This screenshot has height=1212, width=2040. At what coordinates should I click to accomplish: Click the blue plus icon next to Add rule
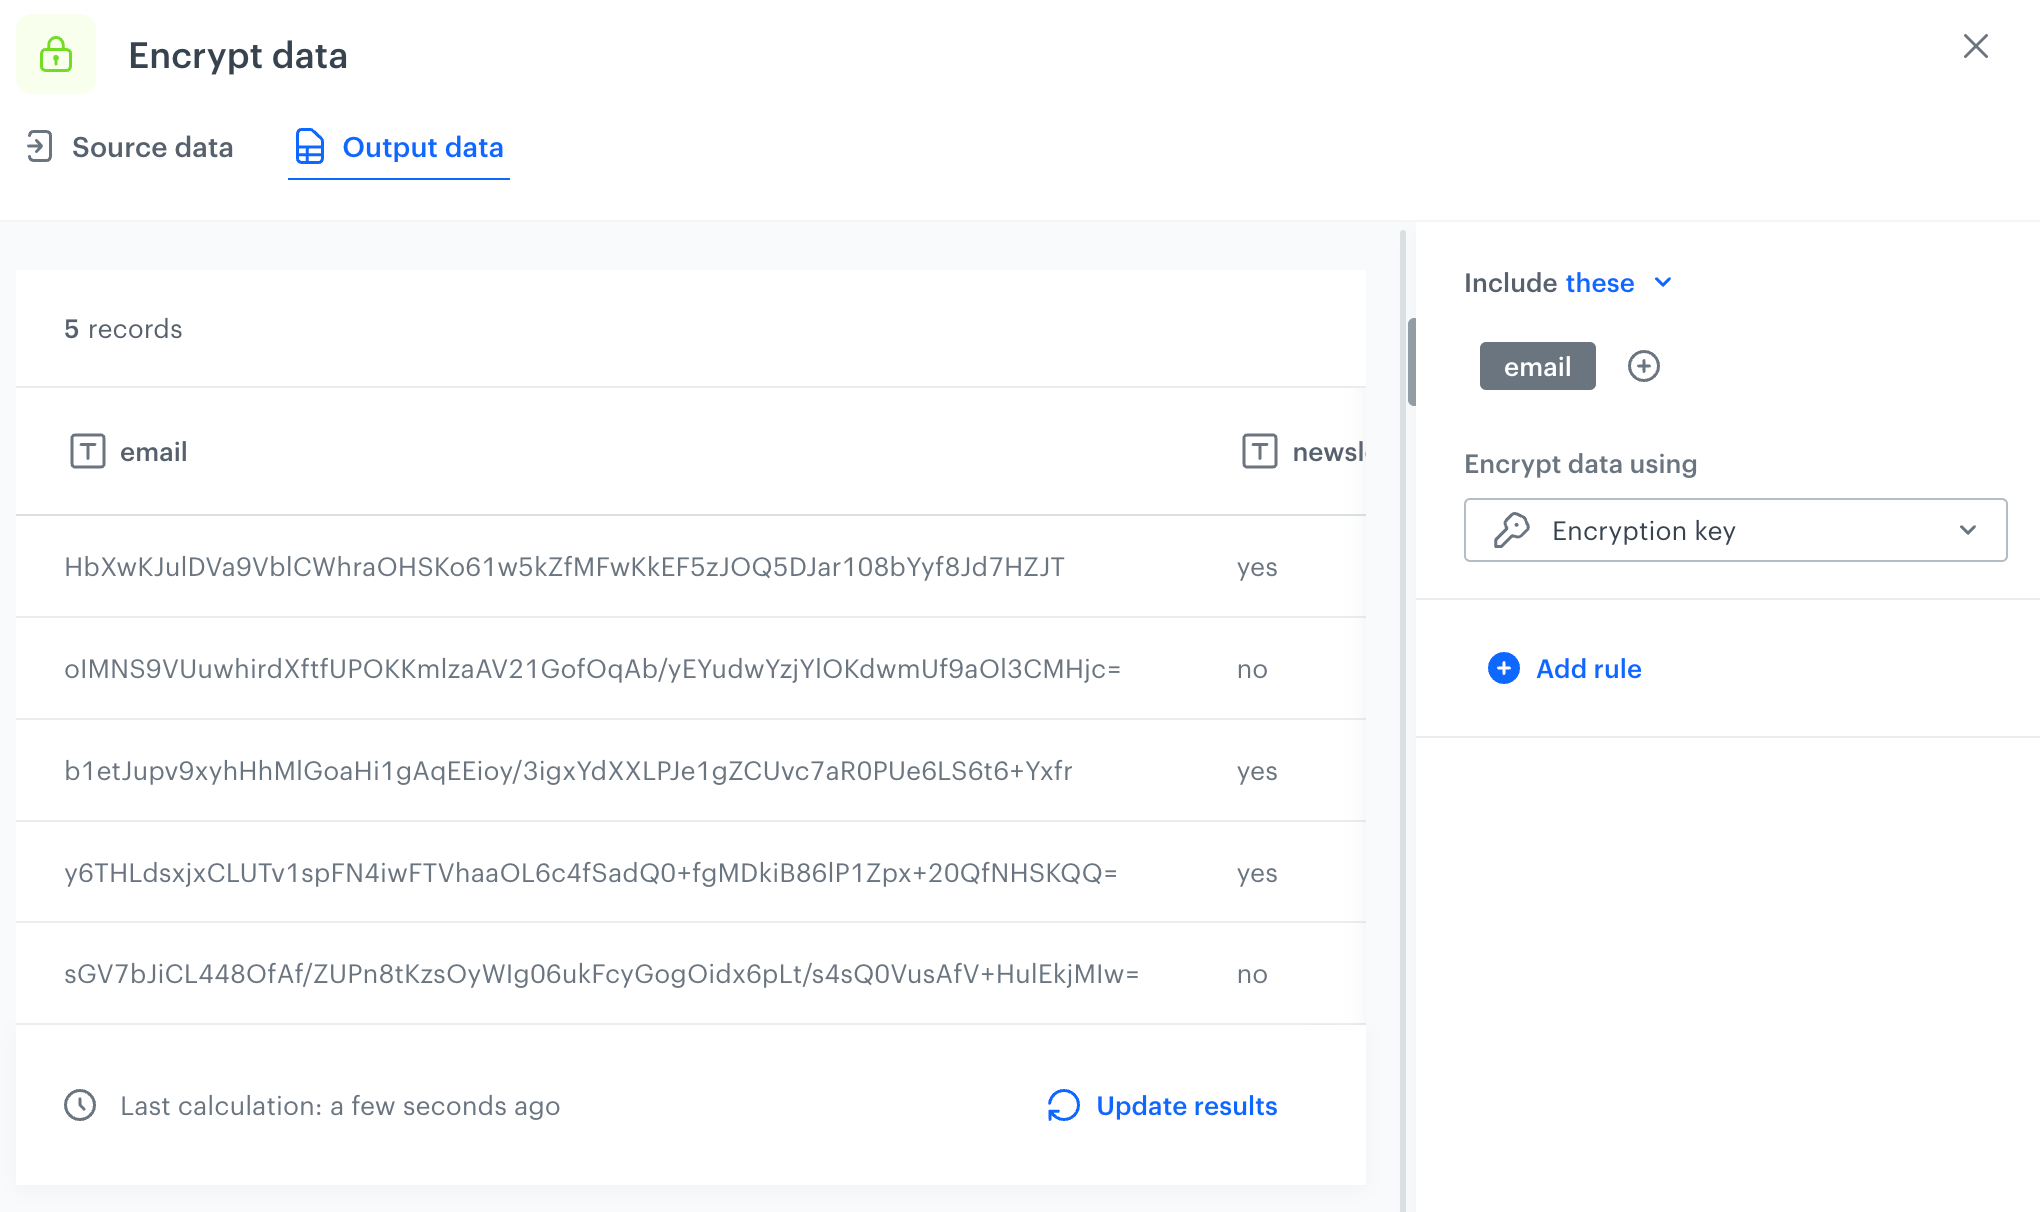pyautogui.click(x=1502, y=668)
